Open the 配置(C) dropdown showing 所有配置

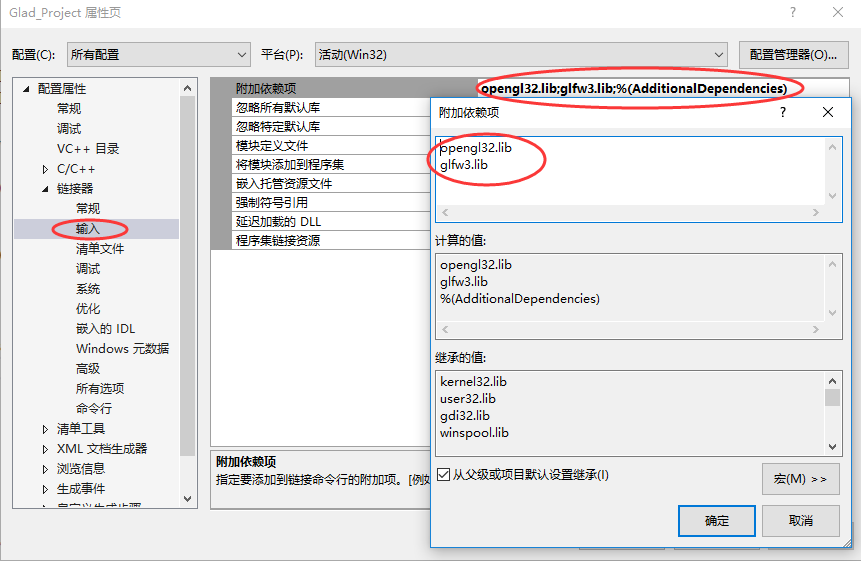[x=159, y=54]
